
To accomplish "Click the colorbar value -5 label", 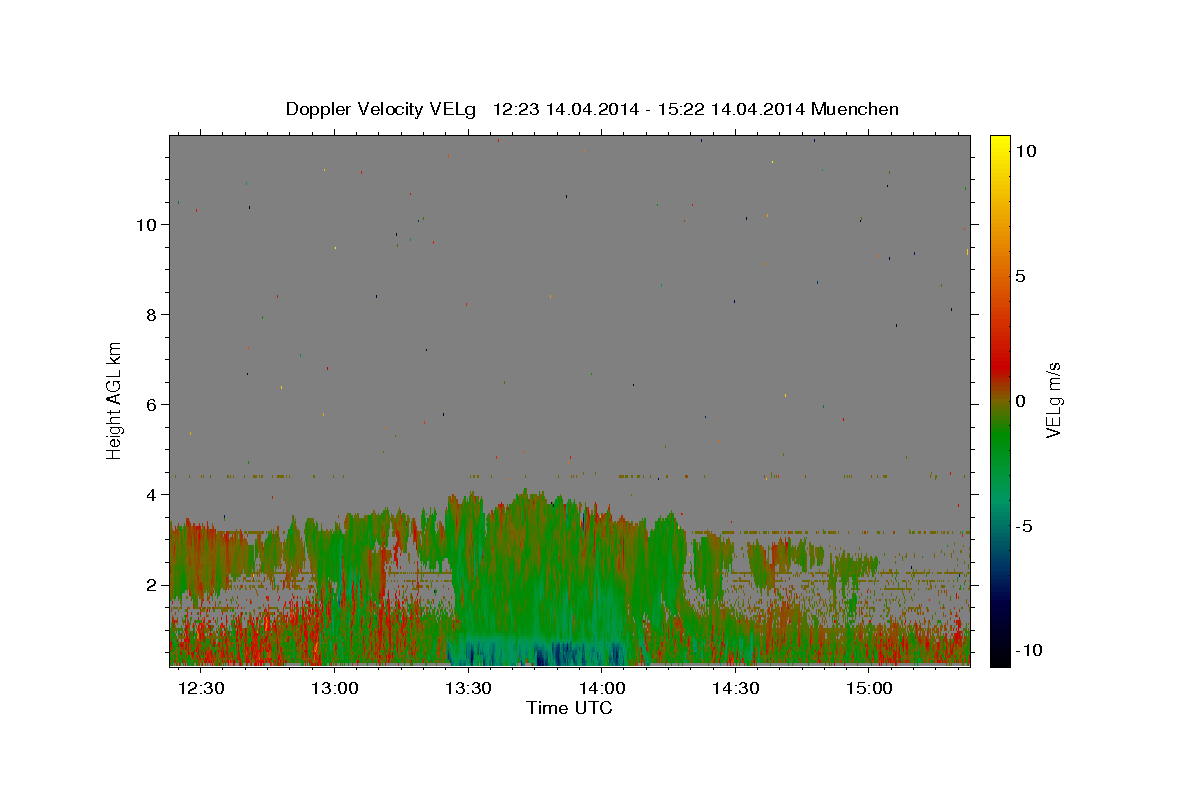I will (x=1024, y=526).
